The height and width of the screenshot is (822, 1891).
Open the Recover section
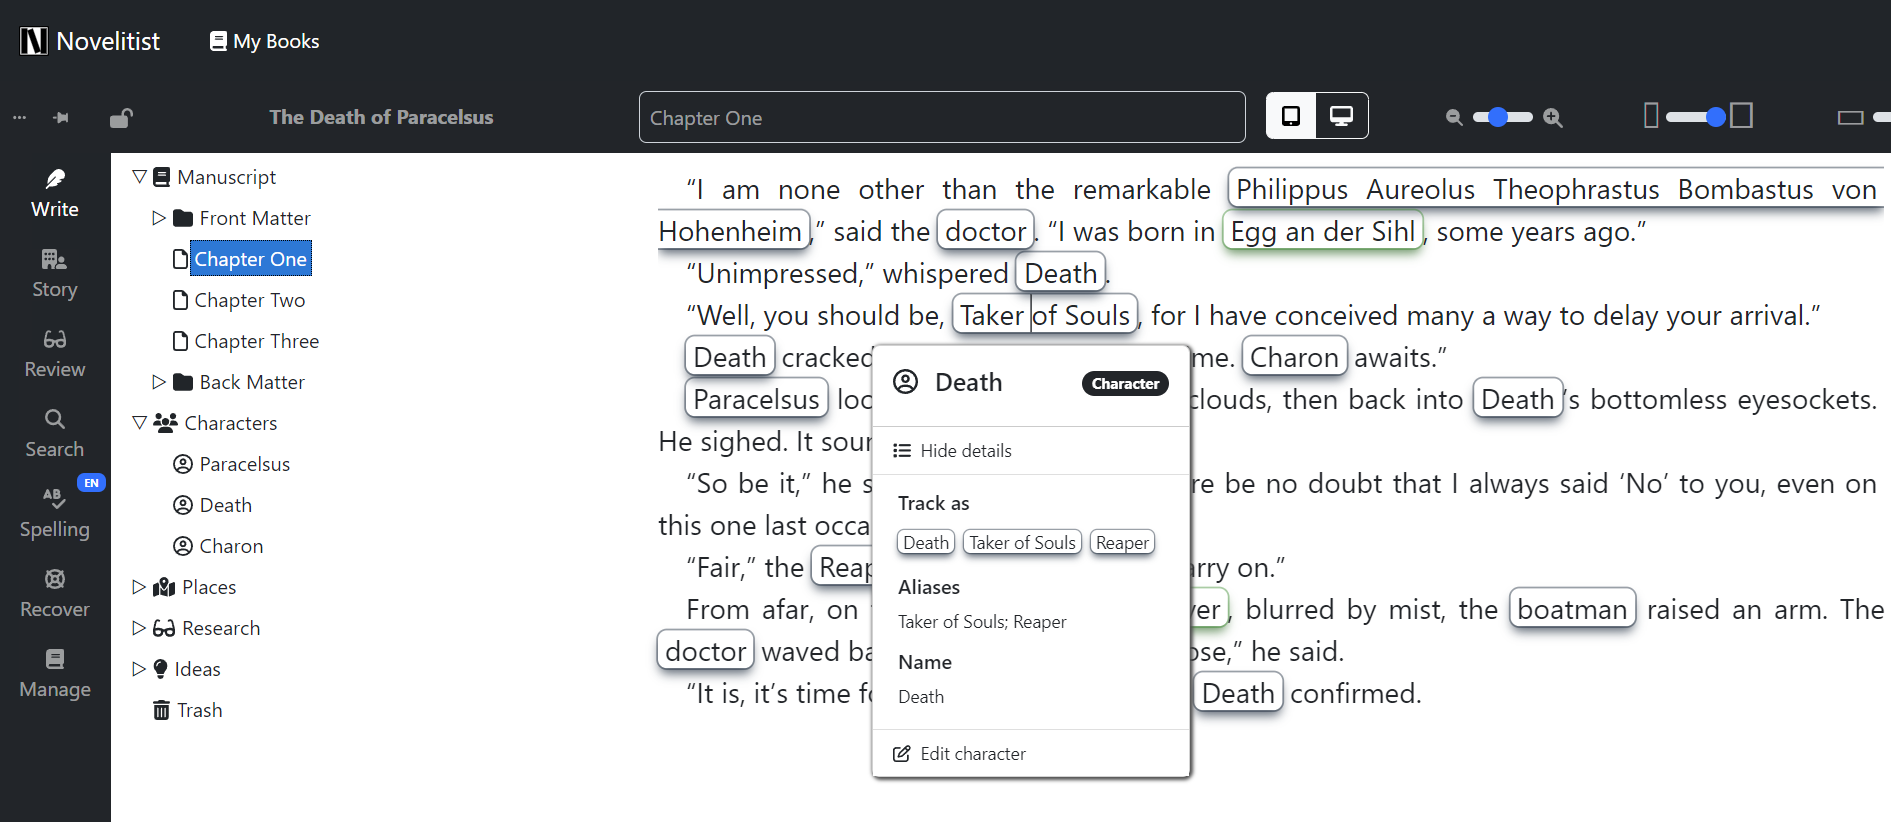55,594
